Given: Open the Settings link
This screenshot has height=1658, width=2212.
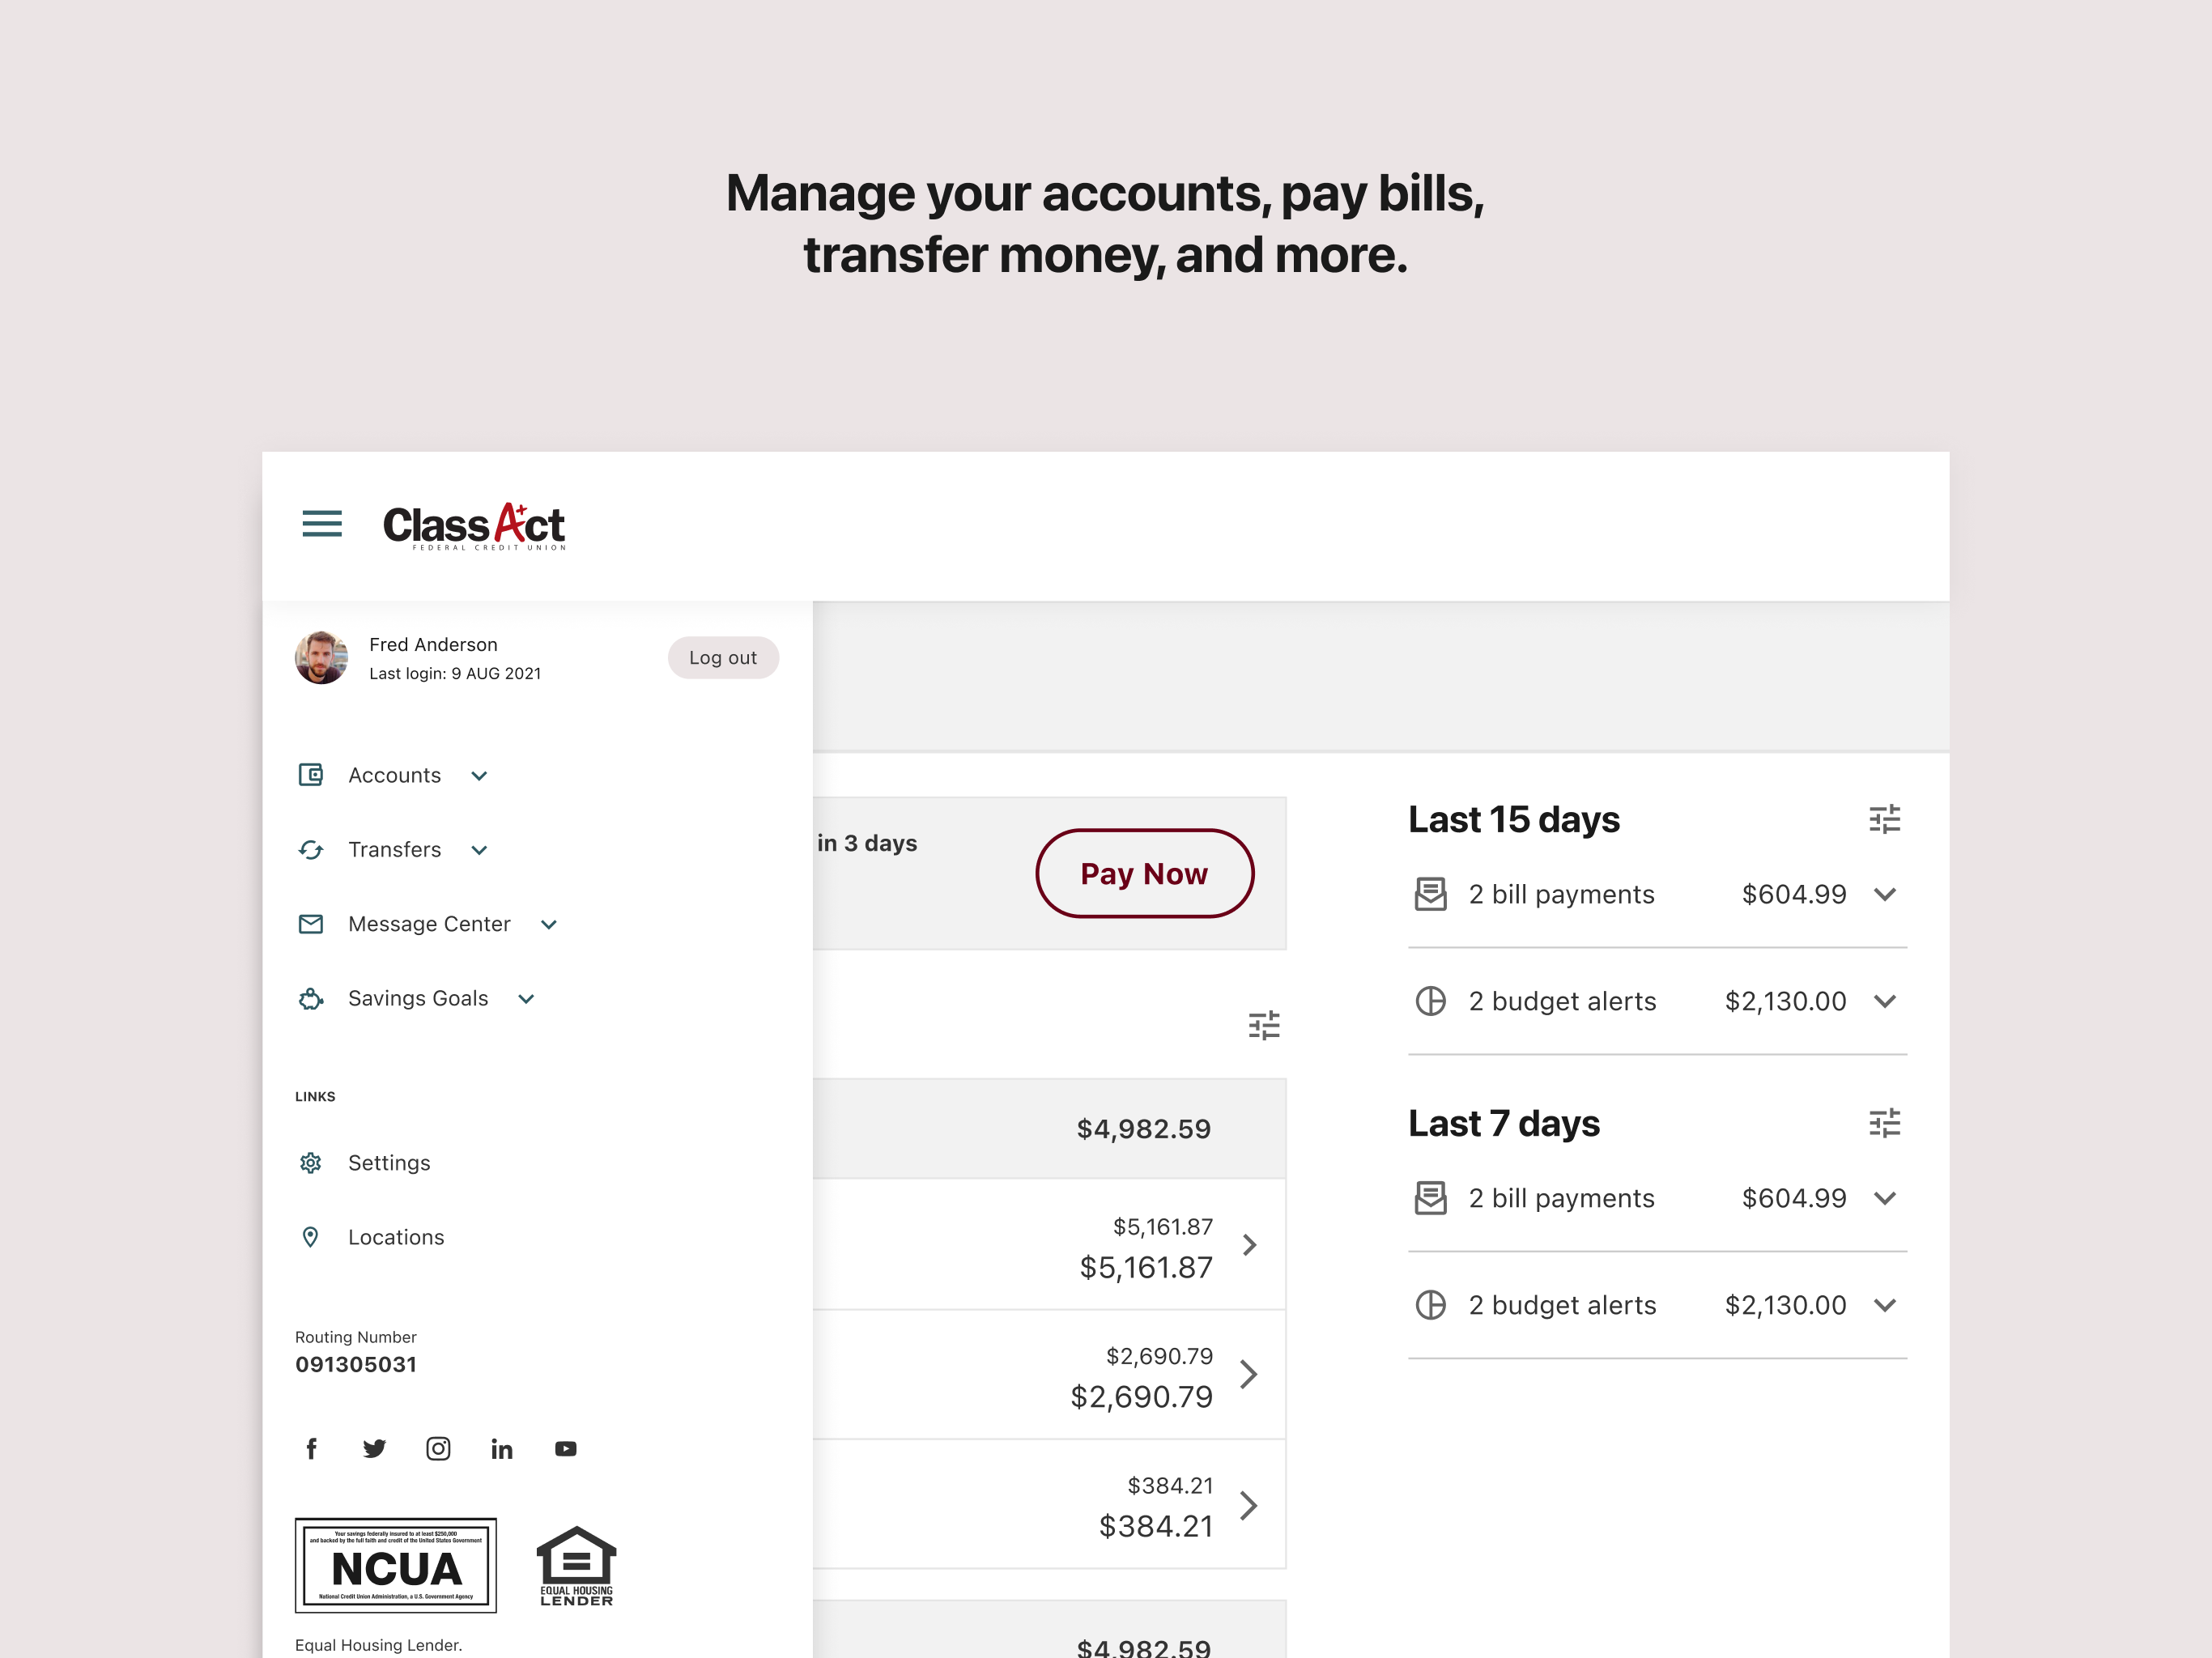Looking at the screenshot, I should (x=389, y=1163).
